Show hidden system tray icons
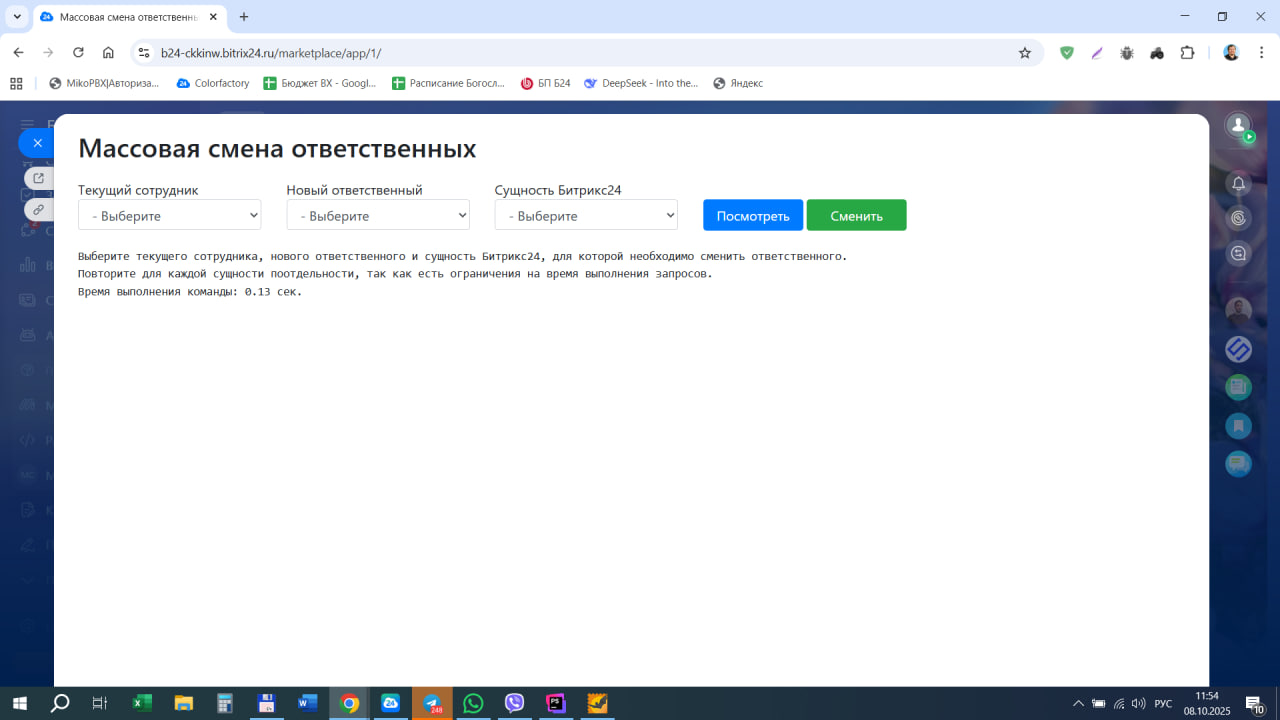This screenshot has width=1280, height=720. (x=1078, y=703)
